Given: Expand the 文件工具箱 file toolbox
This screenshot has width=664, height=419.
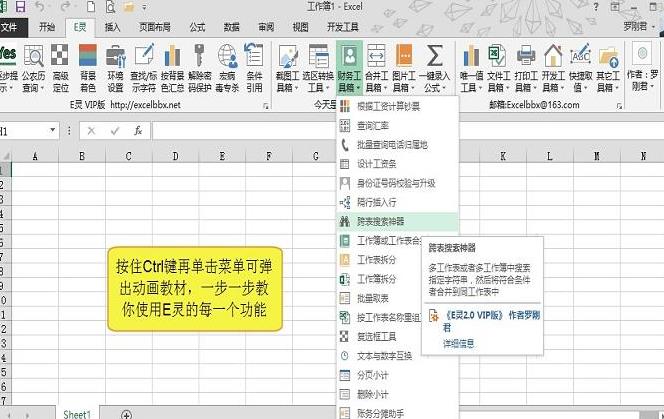Looking at the screenshot, I should pos(498,68).
